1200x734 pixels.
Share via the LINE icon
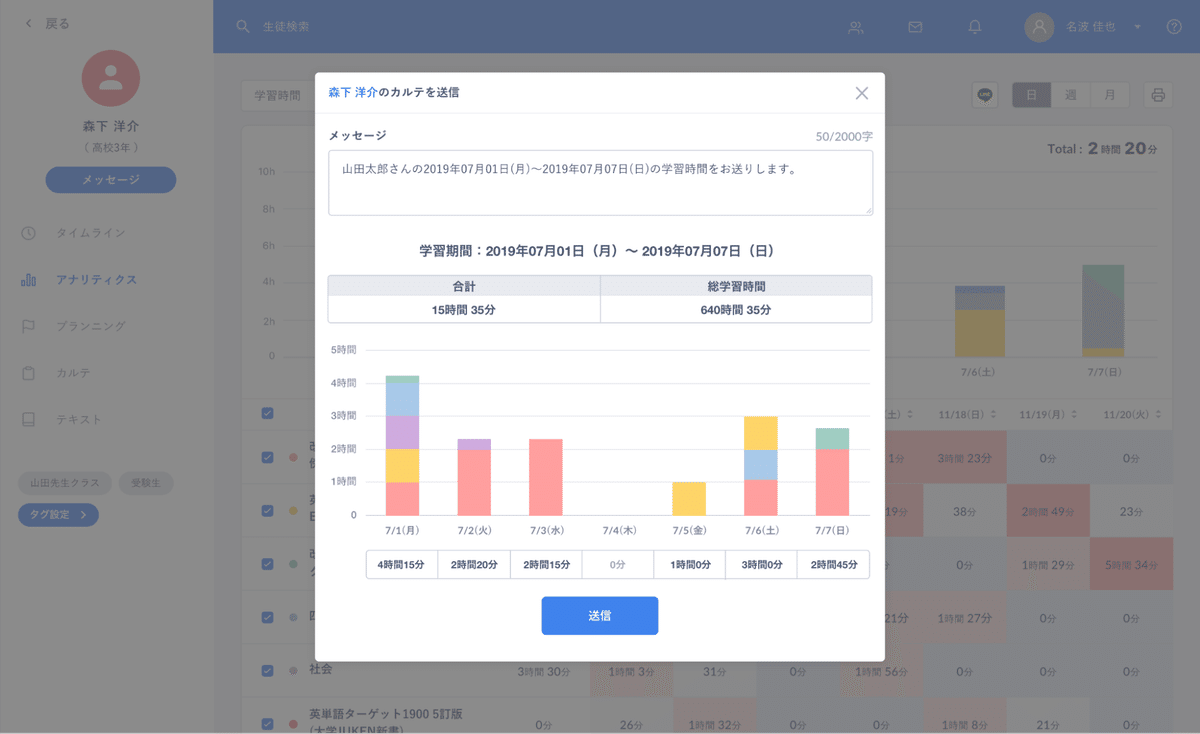[x=984, y=94]
